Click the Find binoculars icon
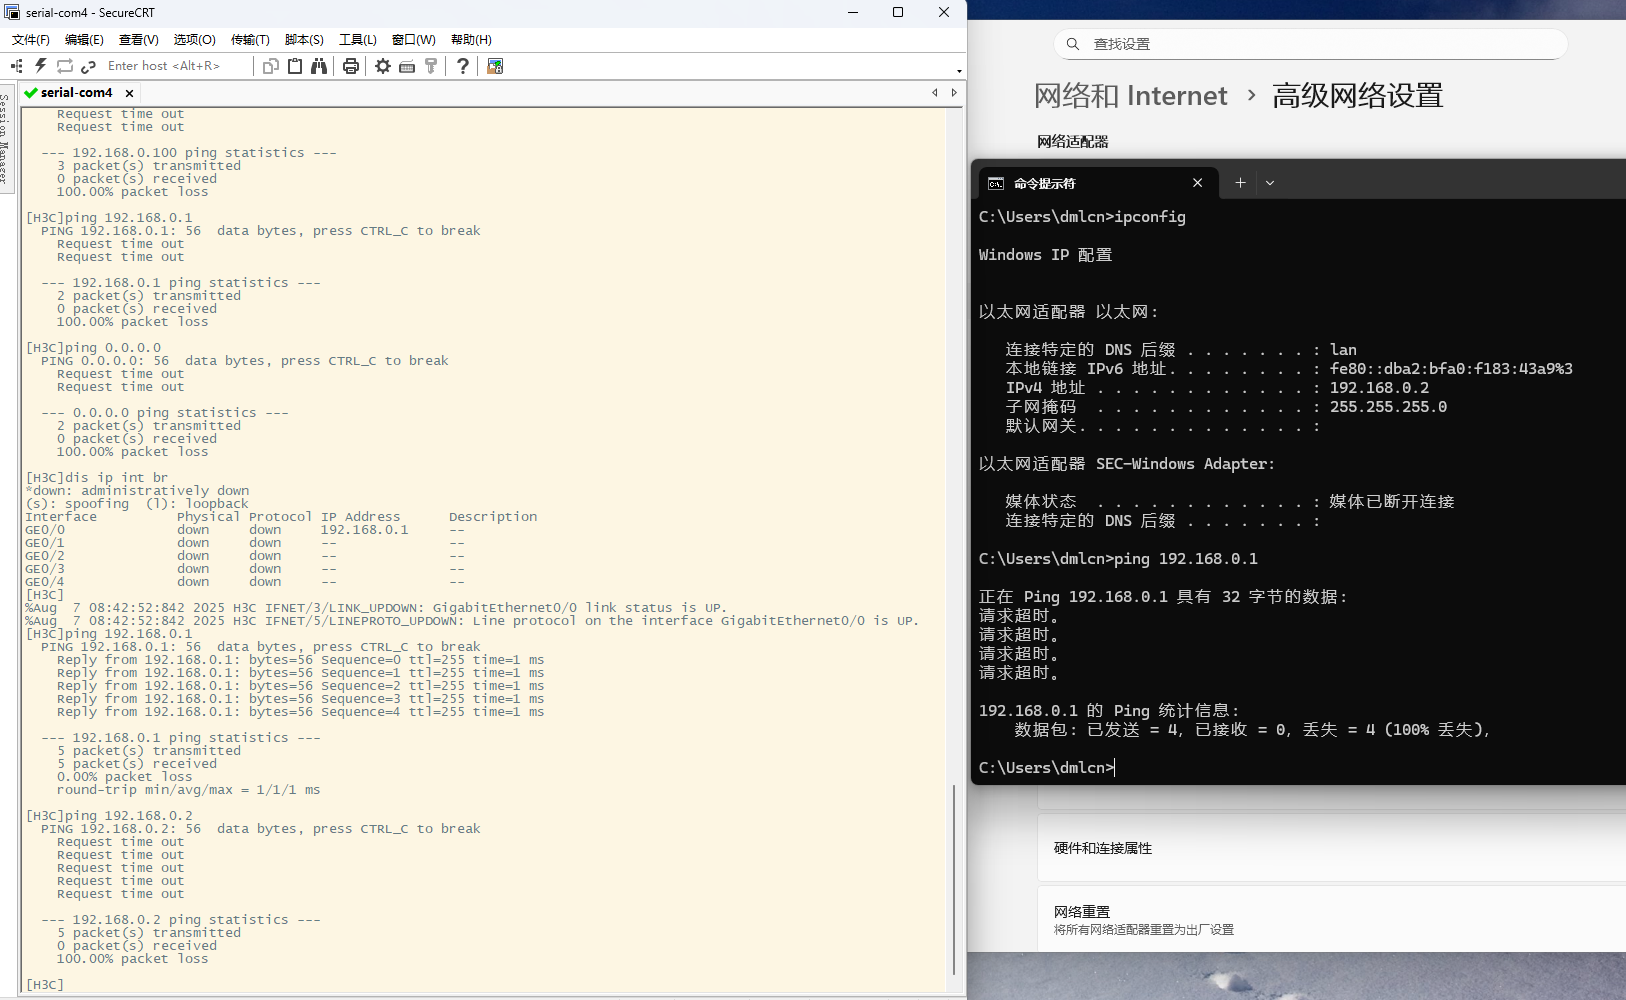 (319, 66)
